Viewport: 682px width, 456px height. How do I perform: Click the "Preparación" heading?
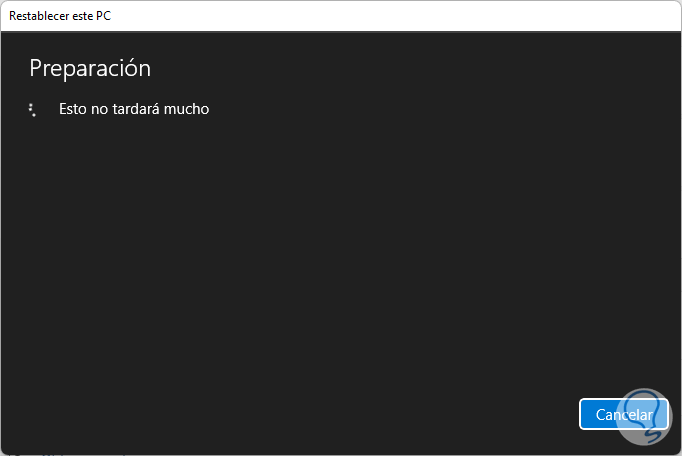pyautogui.click(x=90, y=68)
